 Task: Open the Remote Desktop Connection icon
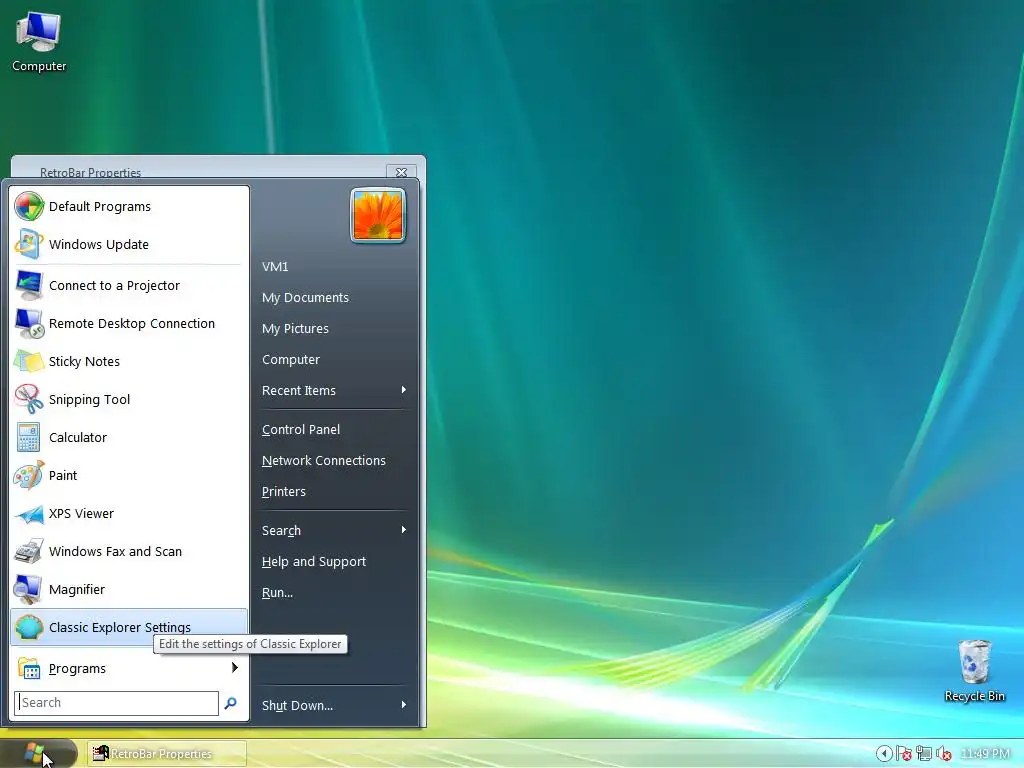coord(29,323)
